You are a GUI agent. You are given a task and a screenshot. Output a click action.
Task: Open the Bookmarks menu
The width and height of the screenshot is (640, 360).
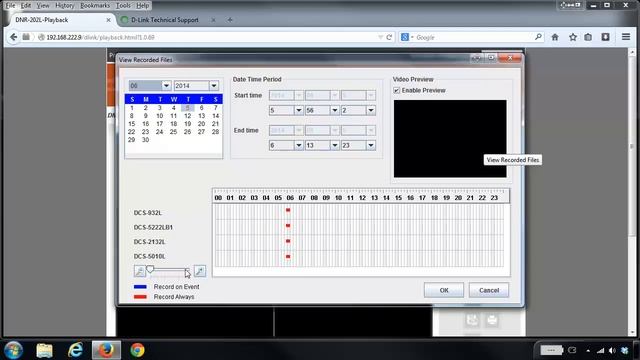[x=95, y=5]
